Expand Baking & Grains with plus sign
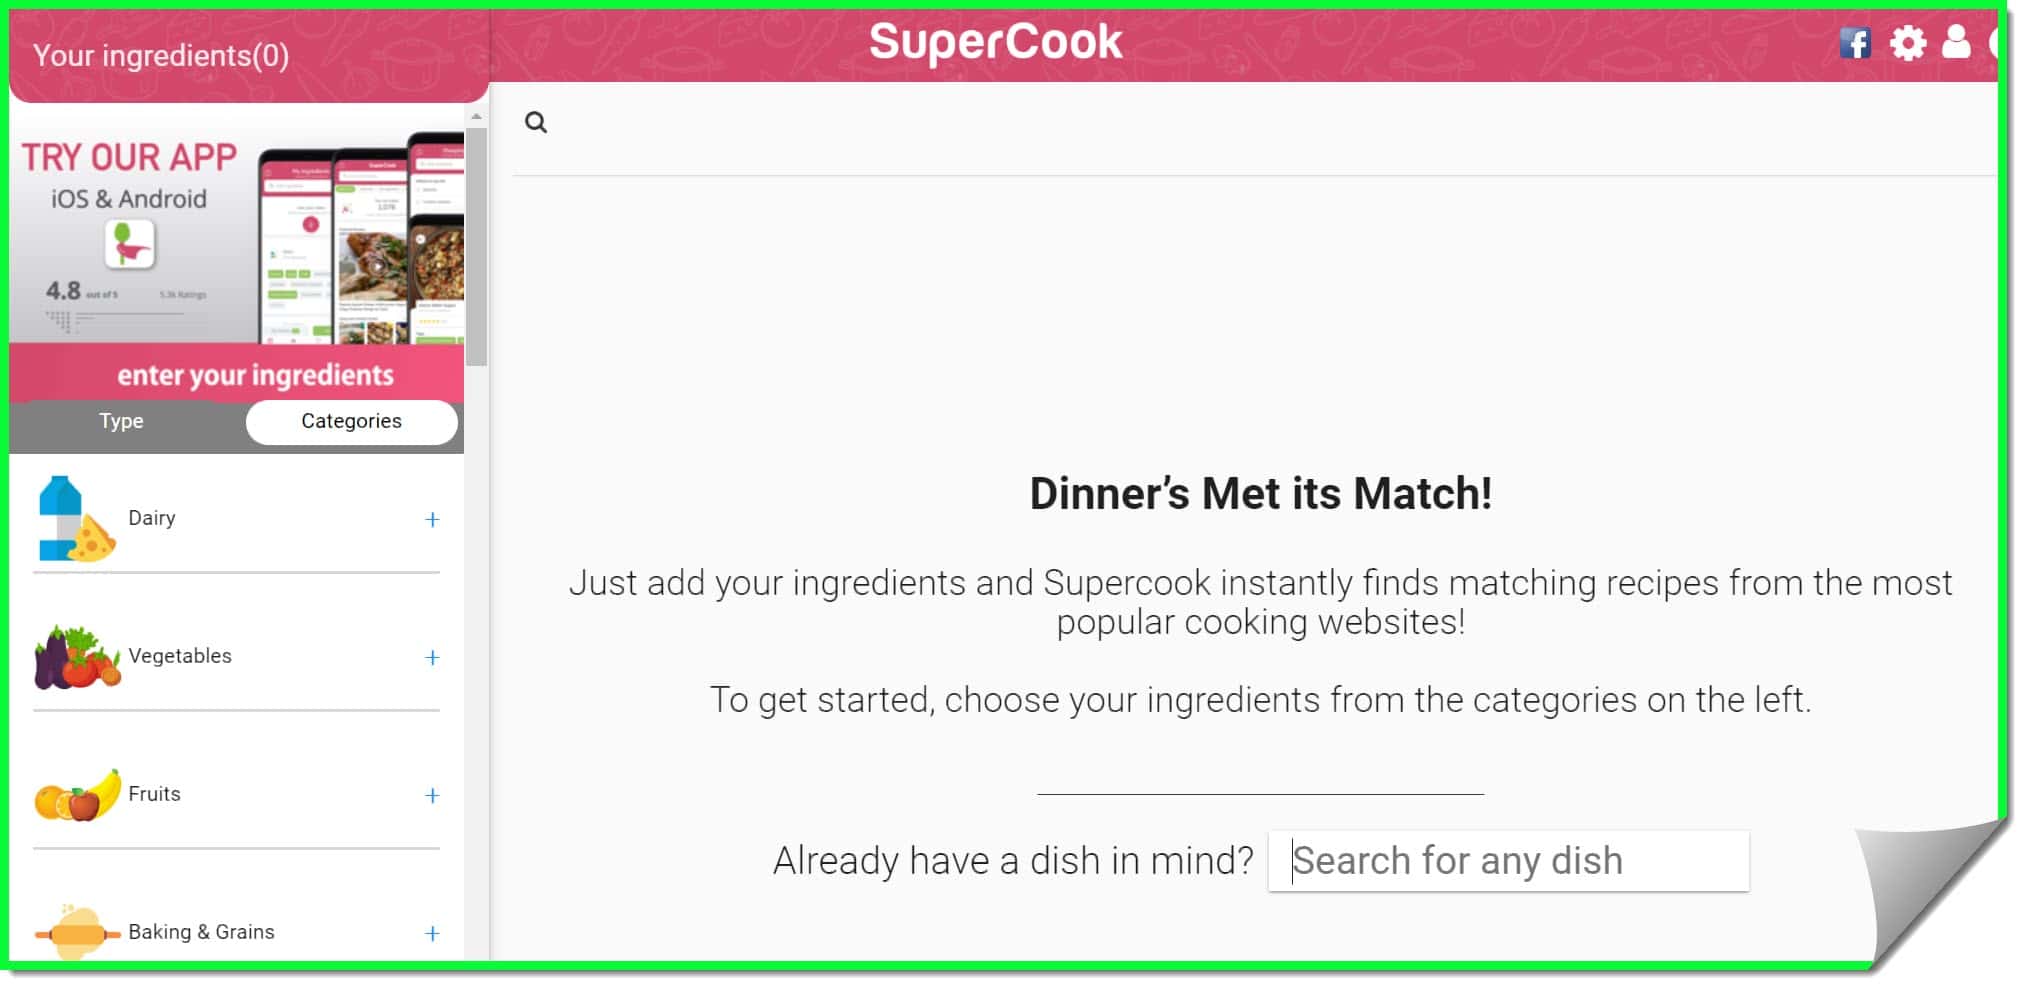This screenshot has height=985, width=2022. 432,934
